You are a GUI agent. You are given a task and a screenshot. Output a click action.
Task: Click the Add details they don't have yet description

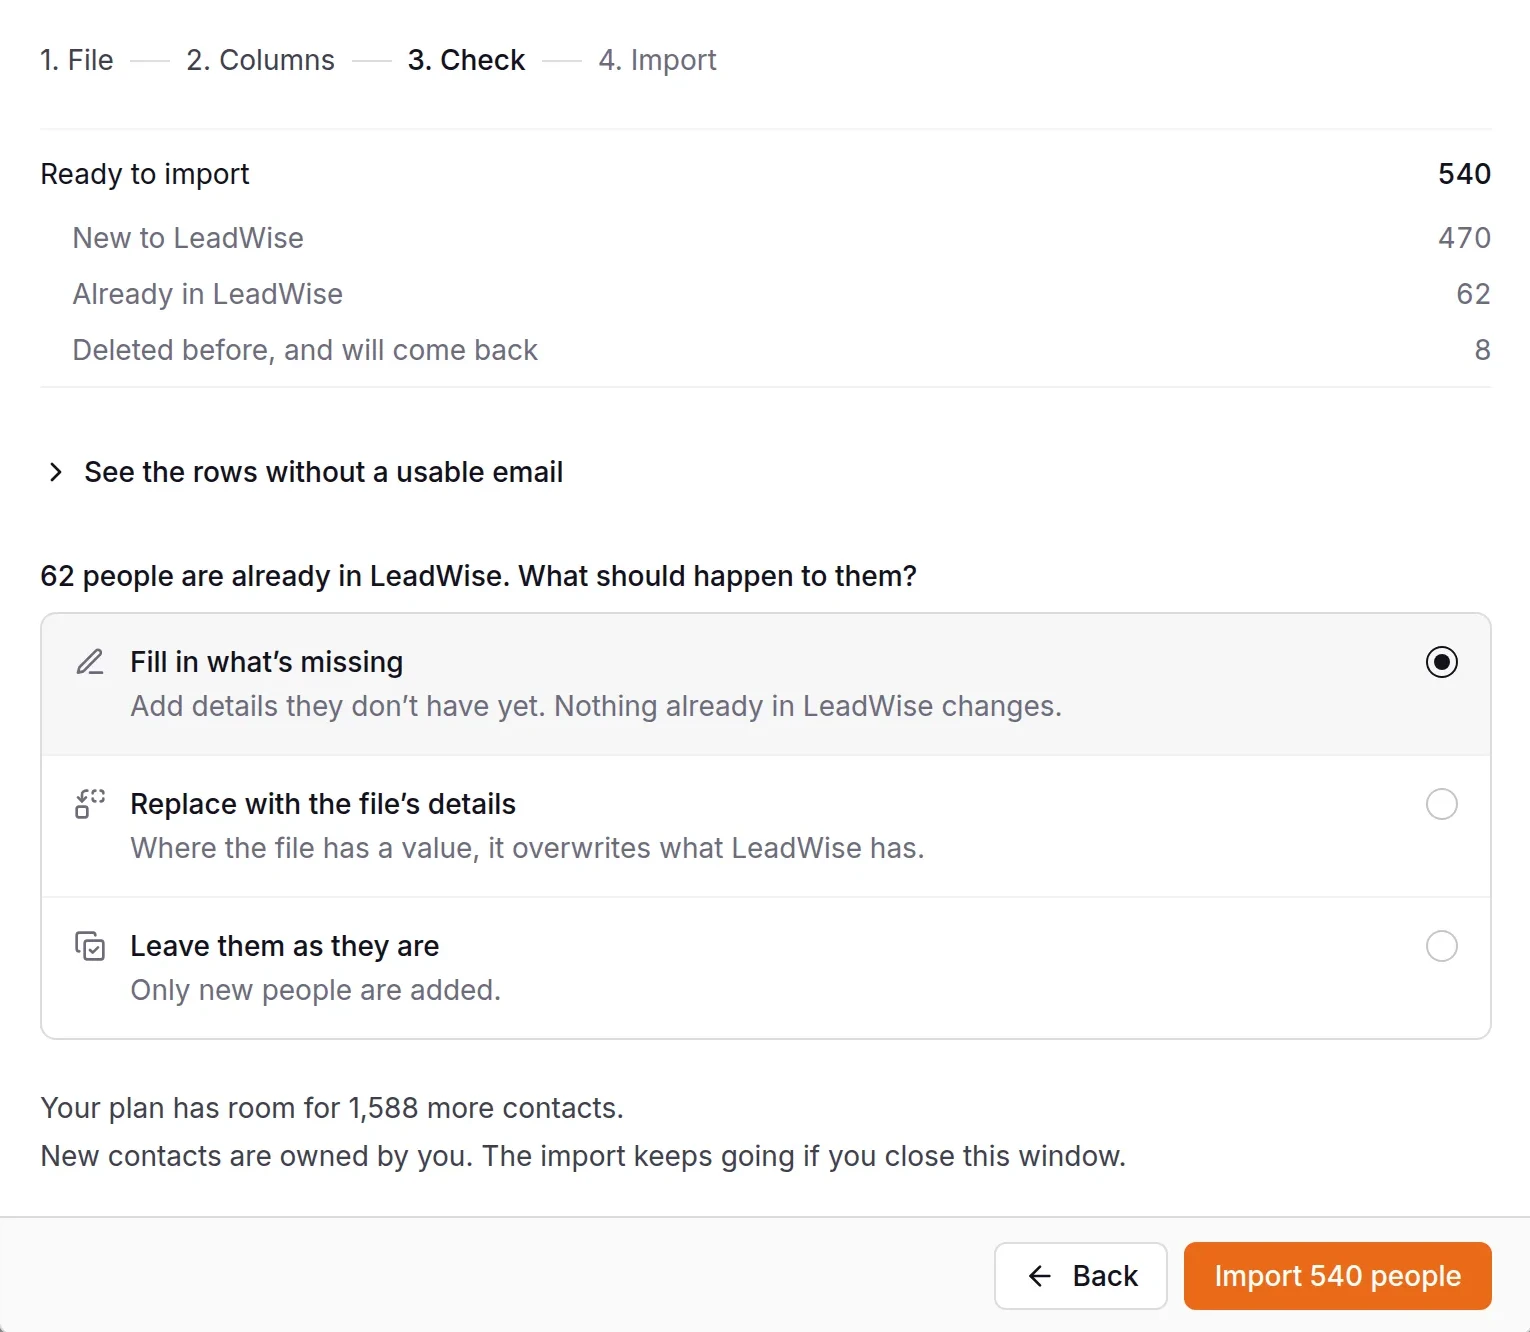point(596,706)
